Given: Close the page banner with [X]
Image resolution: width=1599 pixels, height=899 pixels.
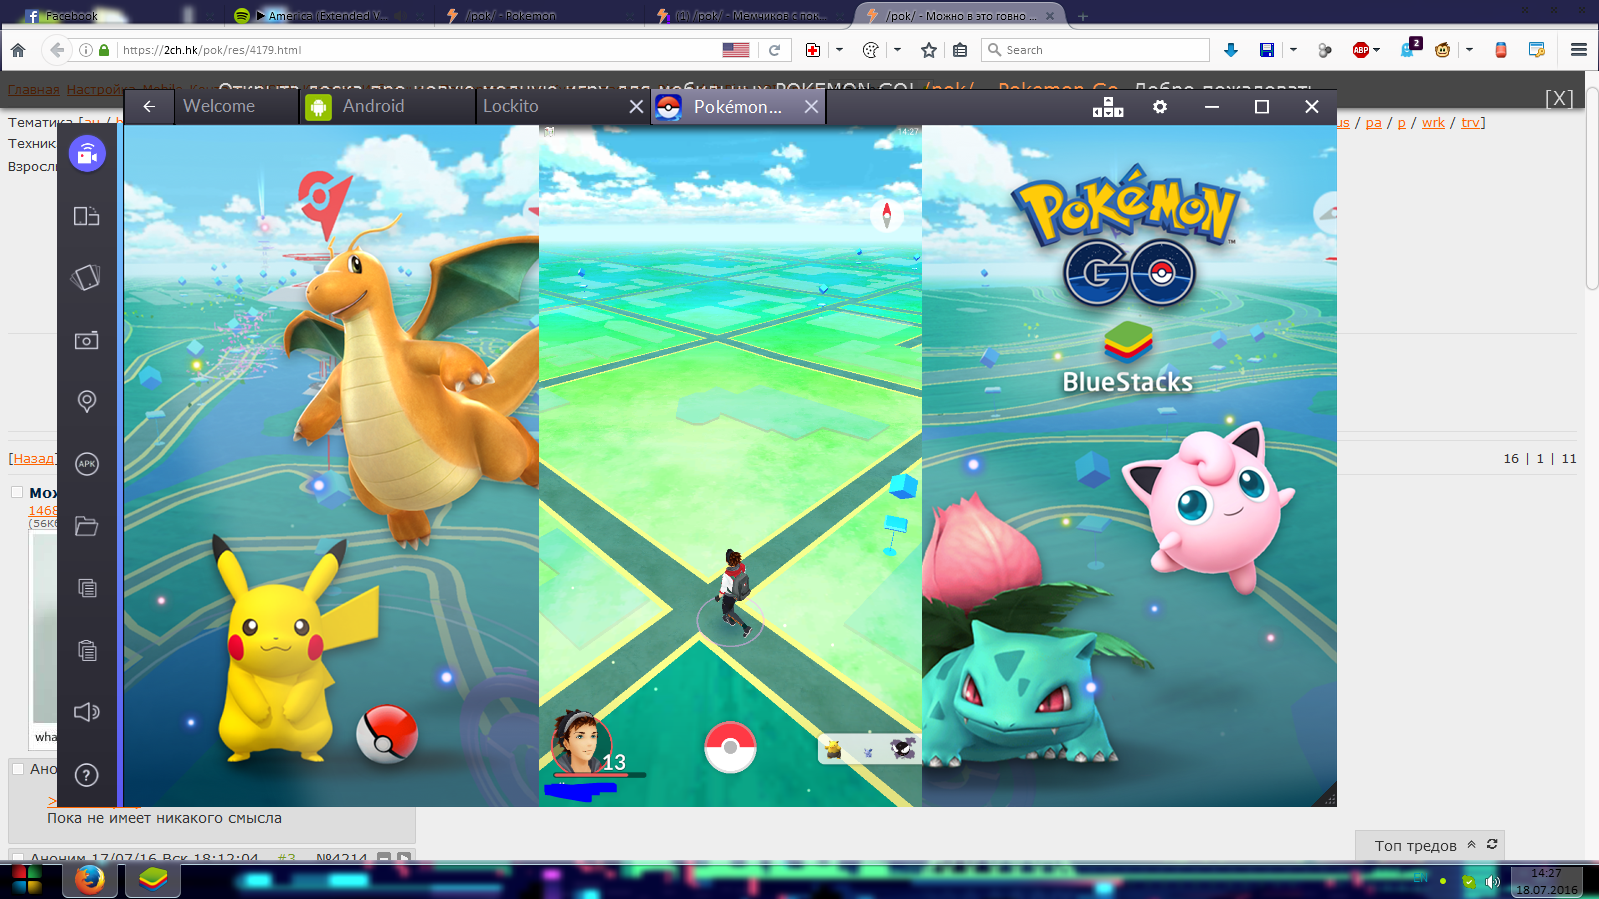Looking at the screenshot, I should point(1559,98).
